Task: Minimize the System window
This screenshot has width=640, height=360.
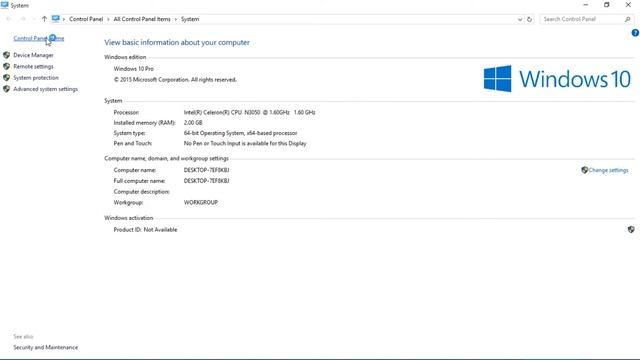Action: point(586,5)
